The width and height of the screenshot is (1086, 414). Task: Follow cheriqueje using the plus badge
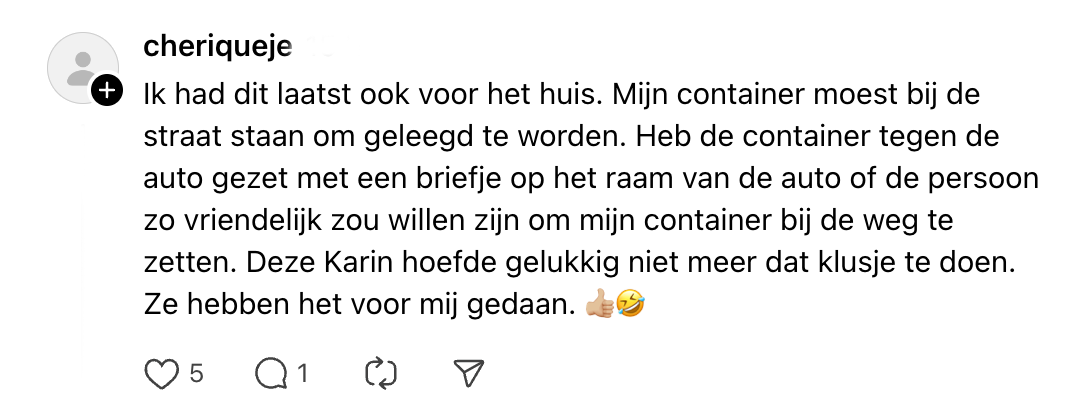tap(106, 91)
